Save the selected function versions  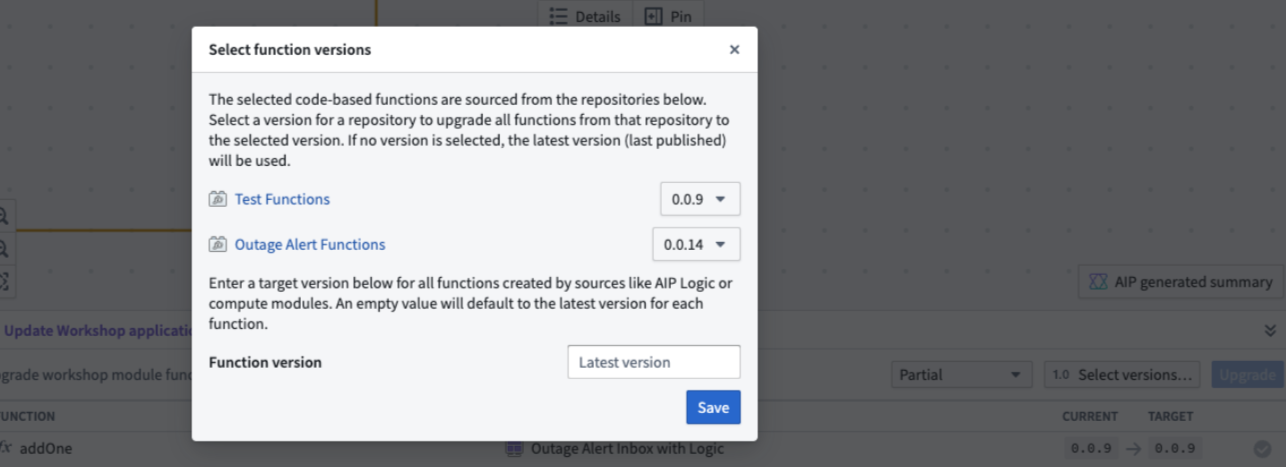coord(713,407)
